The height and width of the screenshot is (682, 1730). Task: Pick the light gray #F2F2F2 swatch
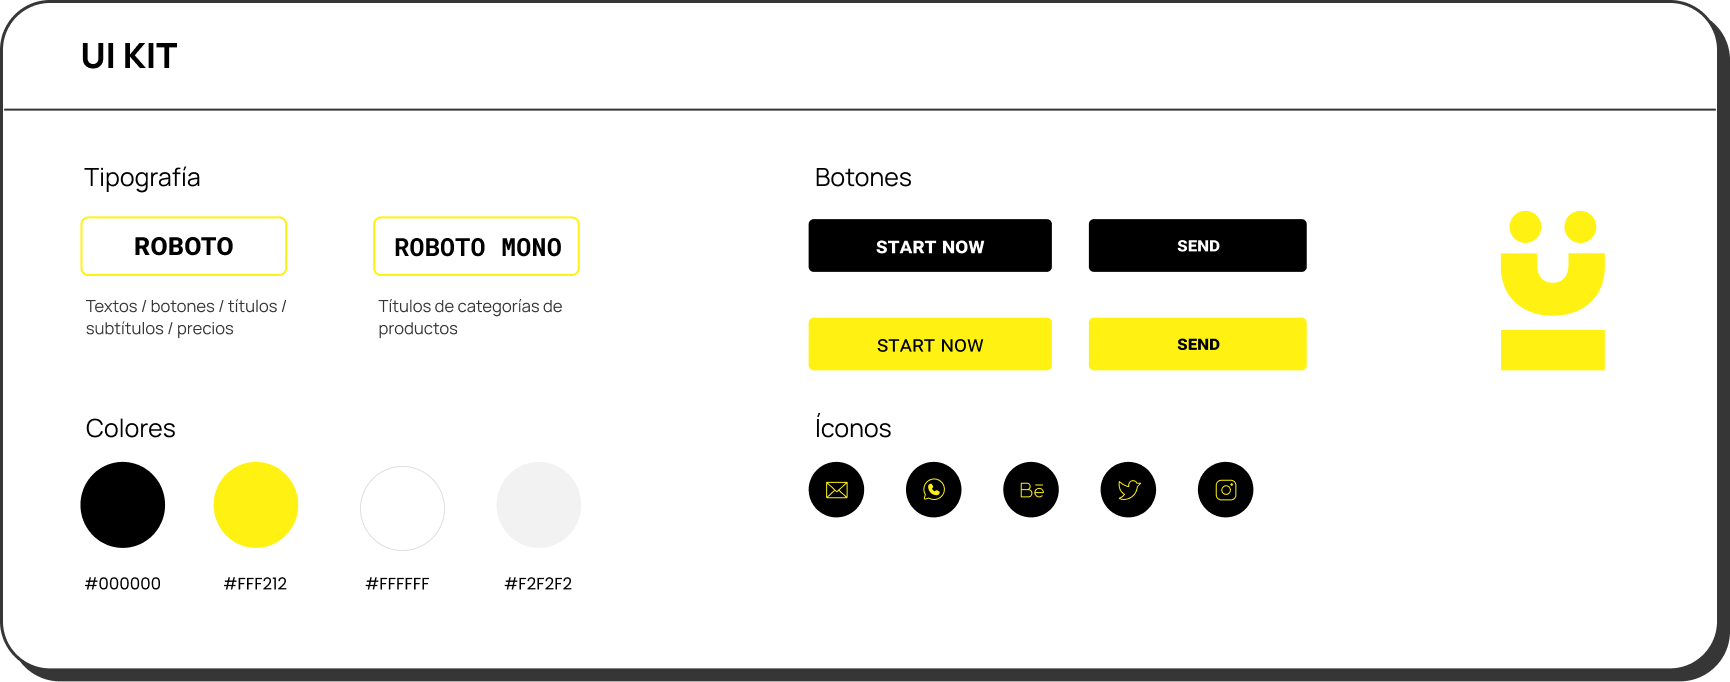(x=539, y=505)
